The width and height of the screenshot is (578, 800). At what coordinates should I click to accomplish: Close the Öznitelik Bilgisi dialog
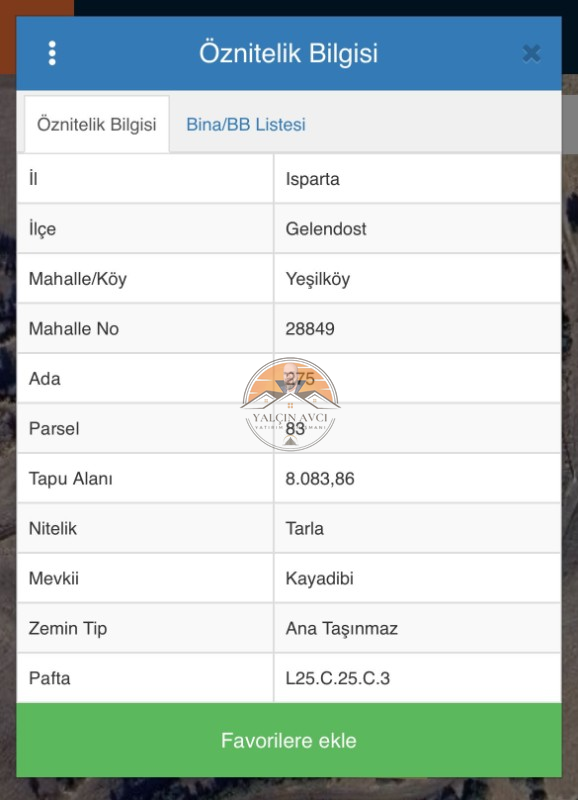(x=532, y=53)
